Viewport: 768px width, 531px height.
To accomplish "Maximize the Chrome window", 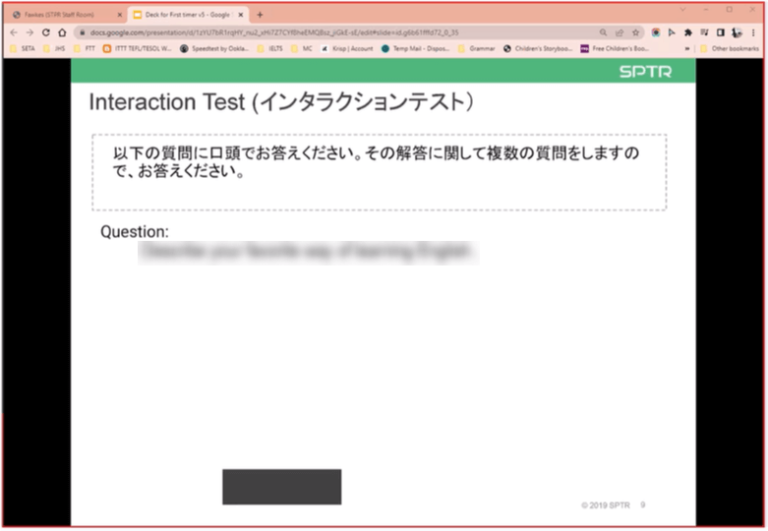I will 729,9.
